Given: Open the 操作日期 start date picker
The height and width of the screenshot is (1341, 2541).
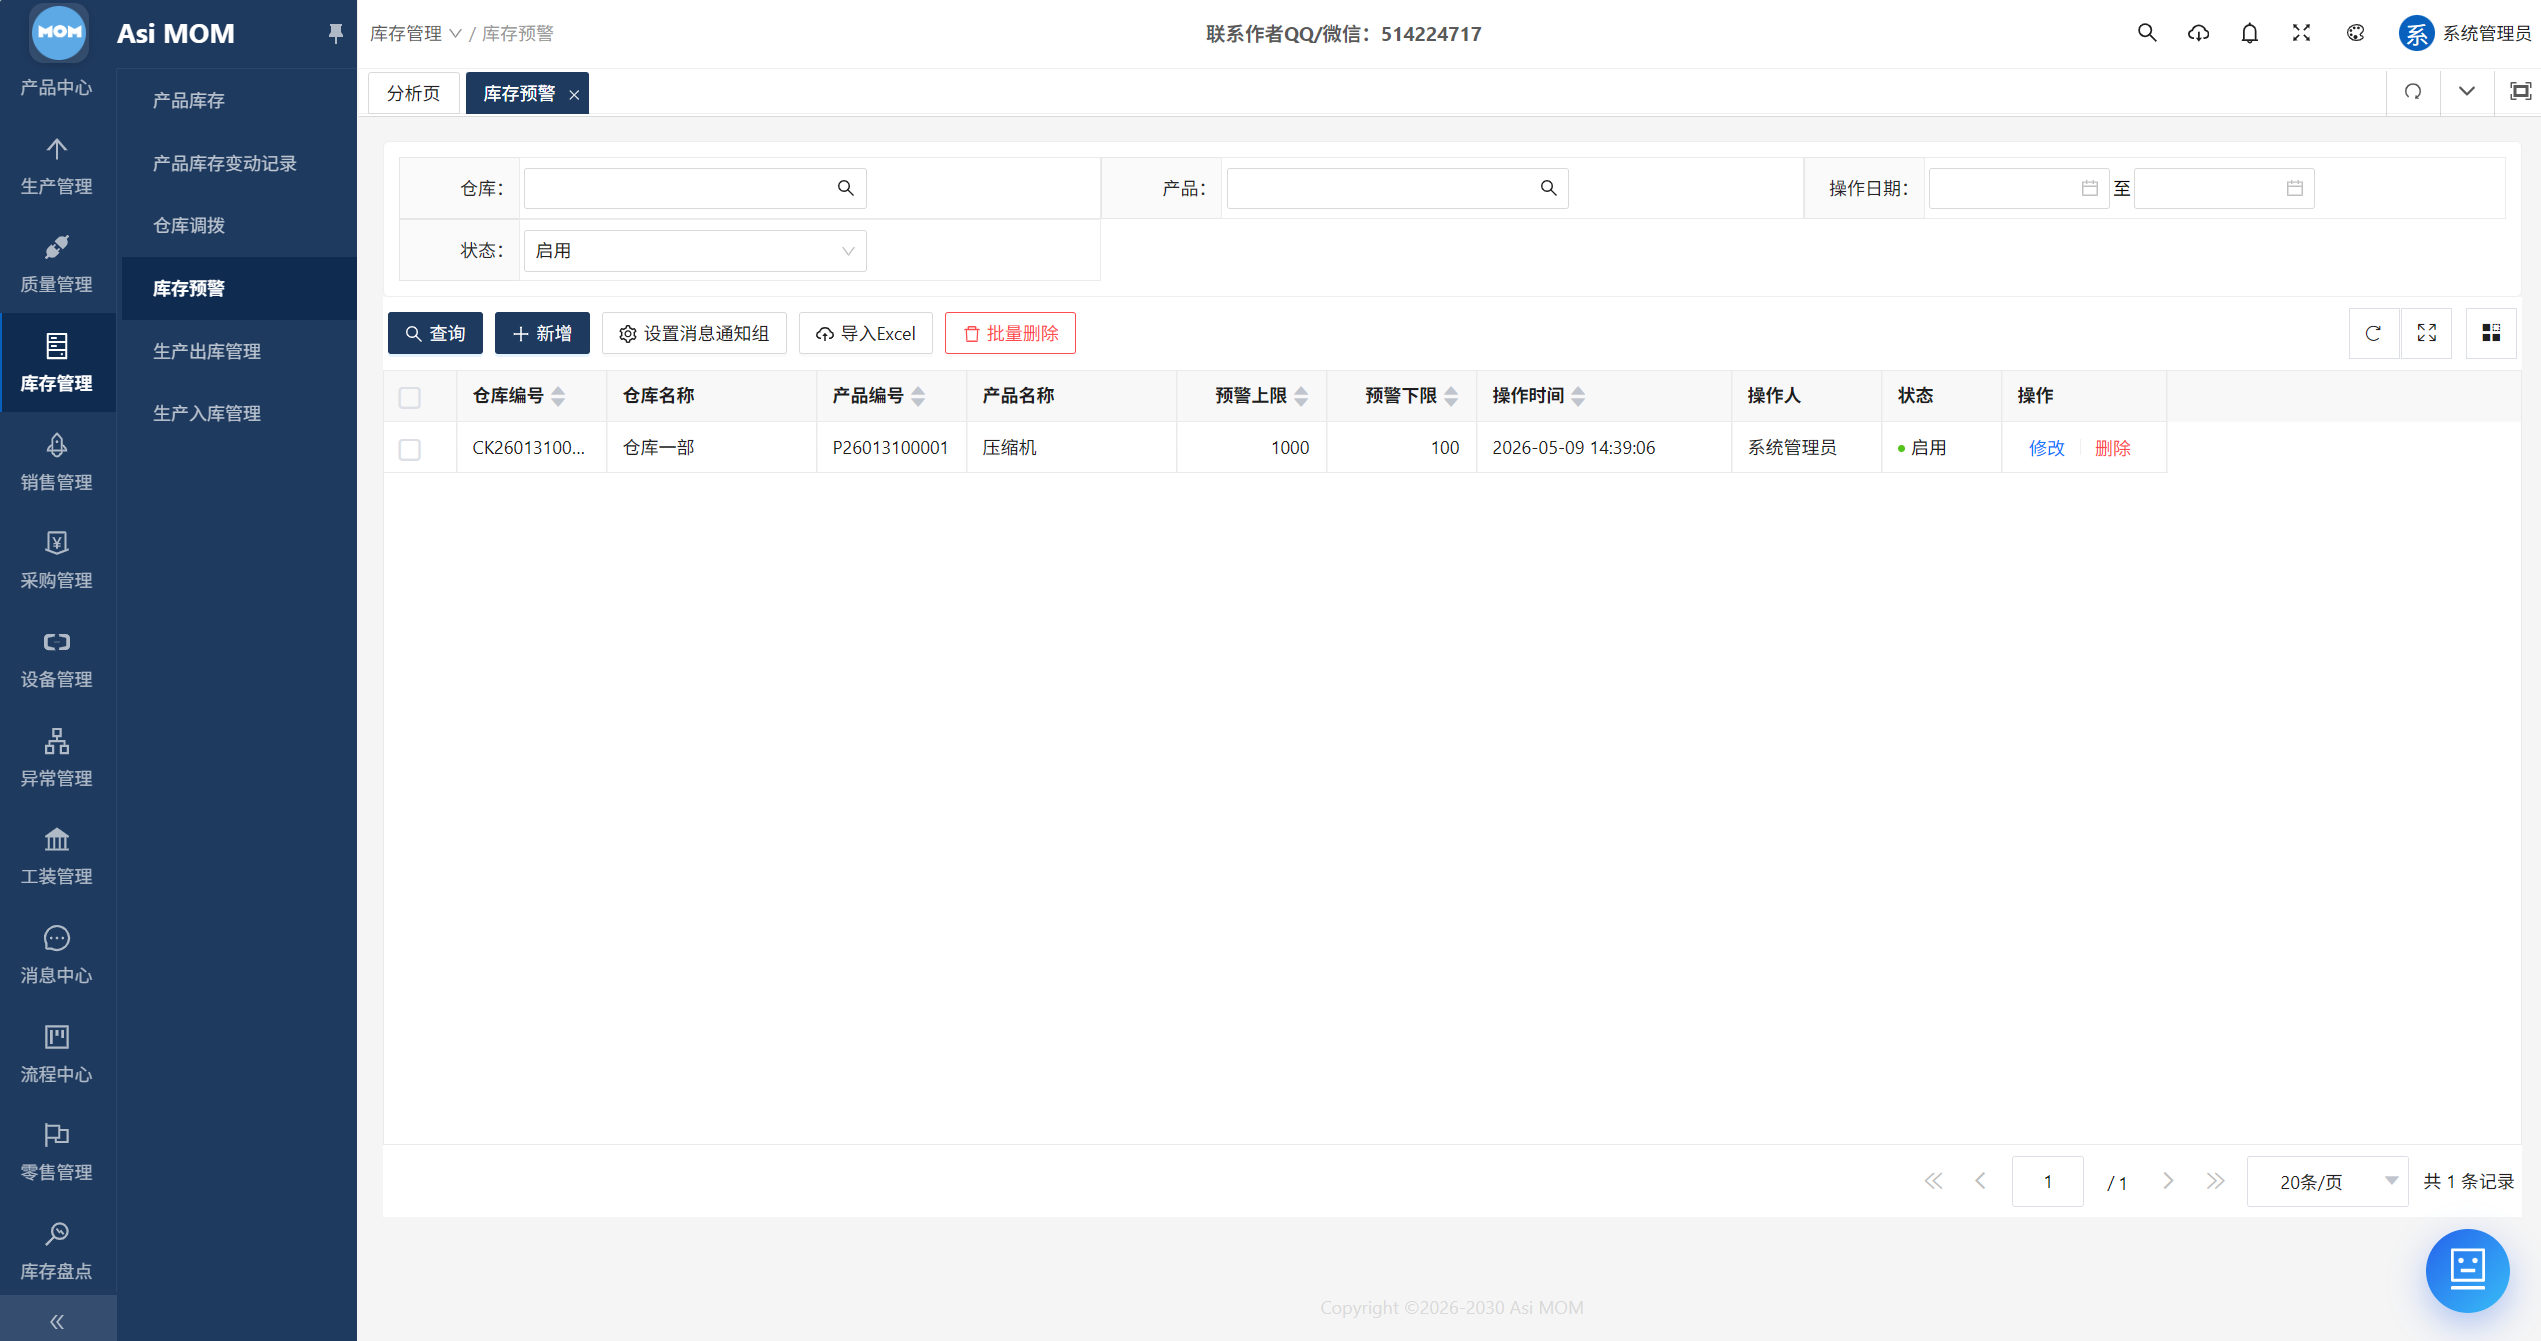Looking at the screenshot, I should click(2018, 188).
